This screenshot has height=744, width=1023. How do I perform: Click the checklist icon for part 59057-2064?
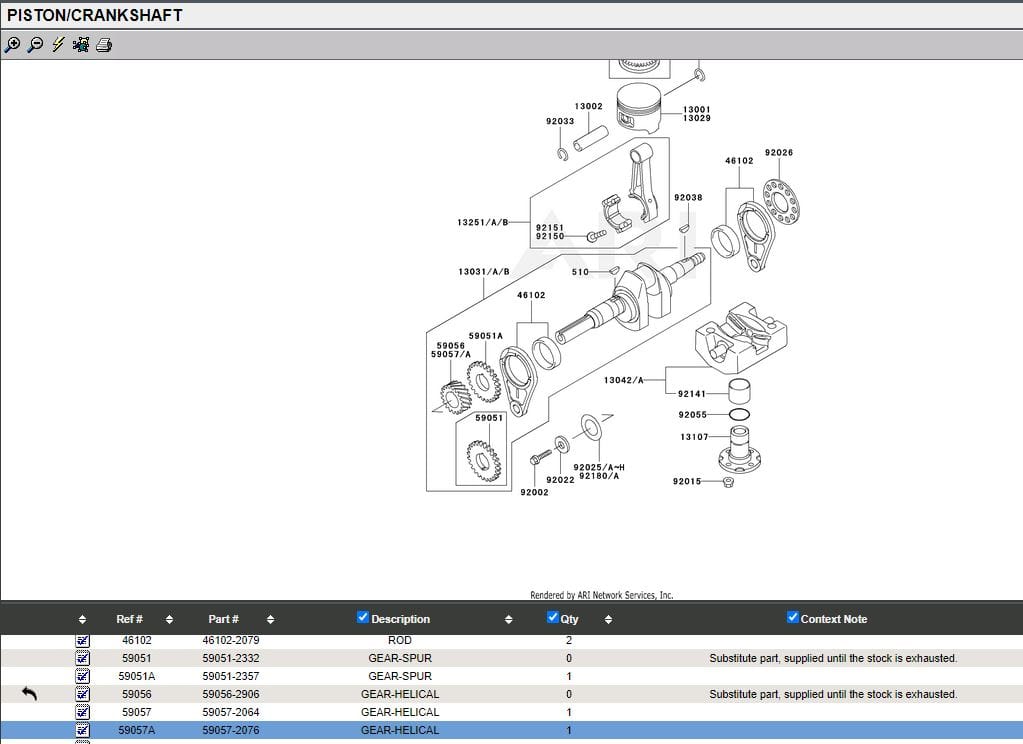[83, 712]
